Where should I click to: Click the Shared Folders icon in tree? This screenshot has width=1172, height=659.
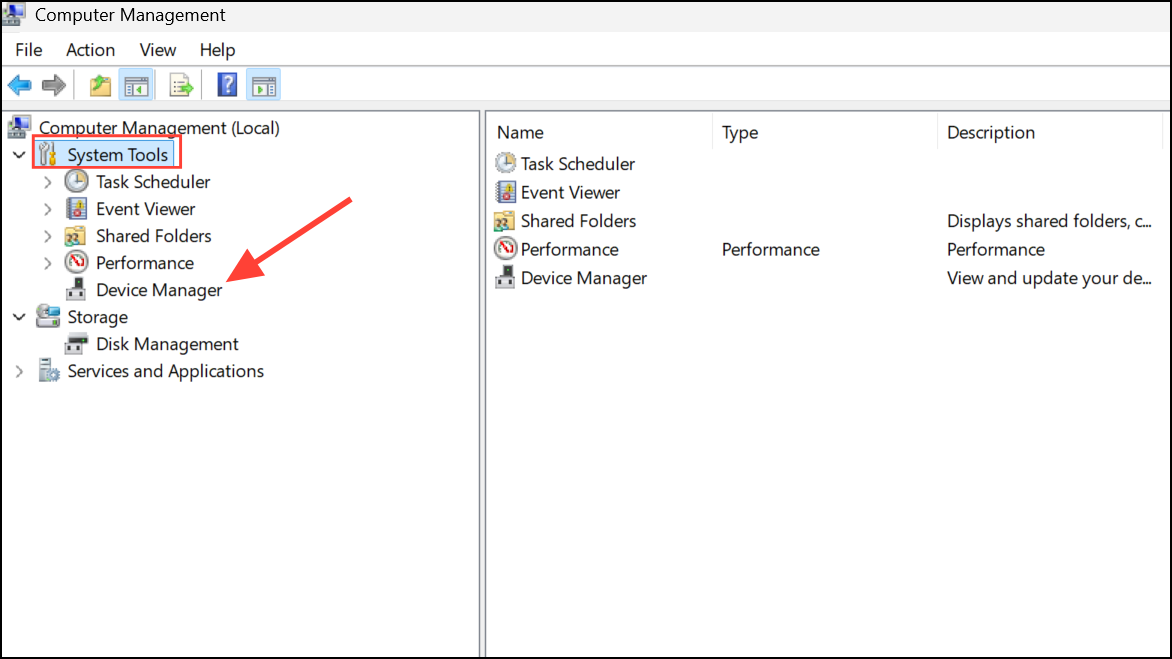pos(75,236)
